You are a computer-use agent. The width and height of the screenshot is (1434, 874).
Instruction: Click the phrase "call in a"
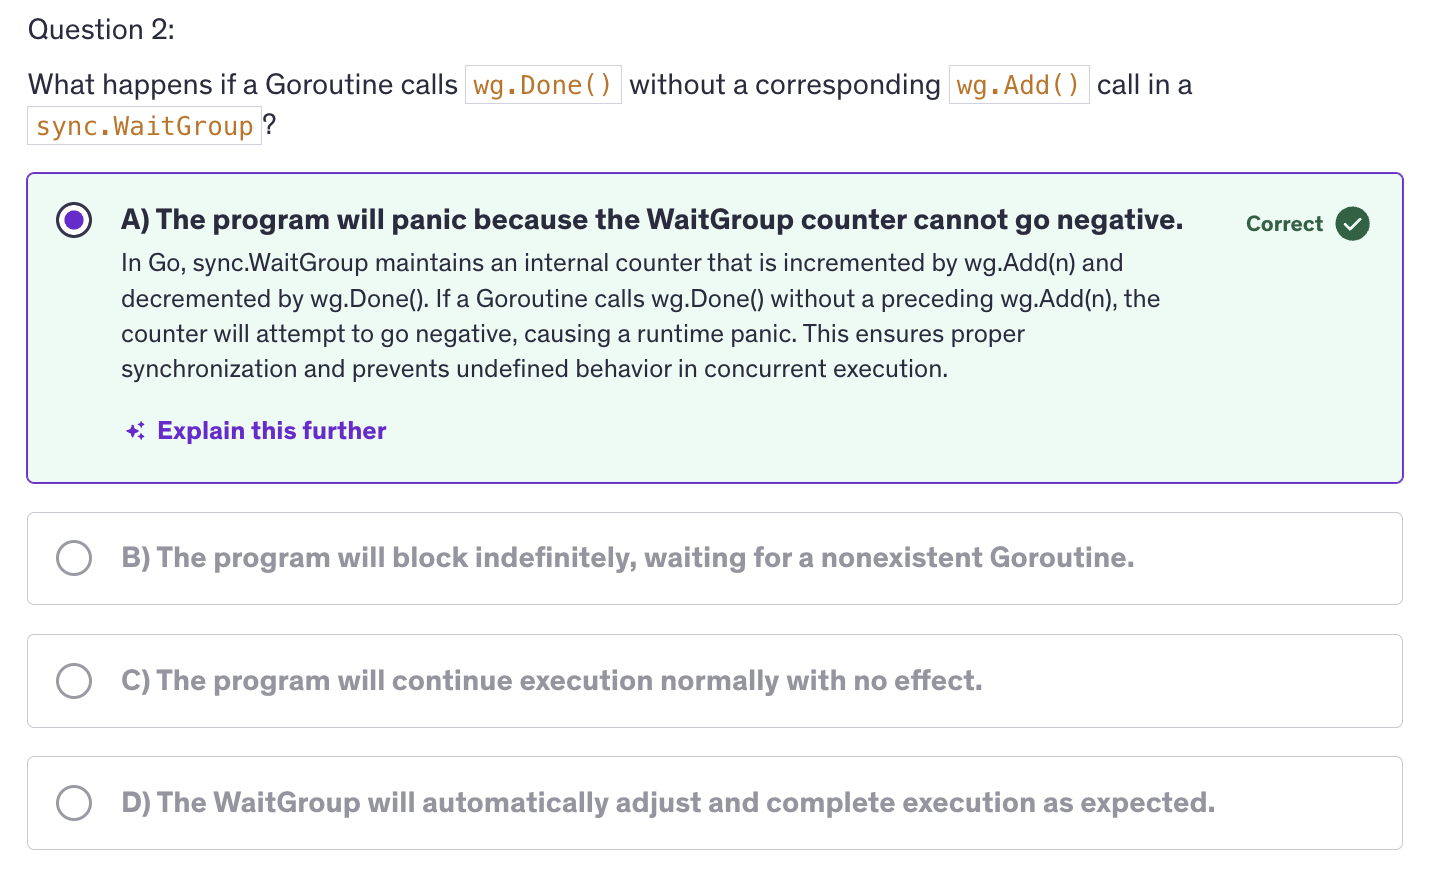click(x=1144, y=85)
